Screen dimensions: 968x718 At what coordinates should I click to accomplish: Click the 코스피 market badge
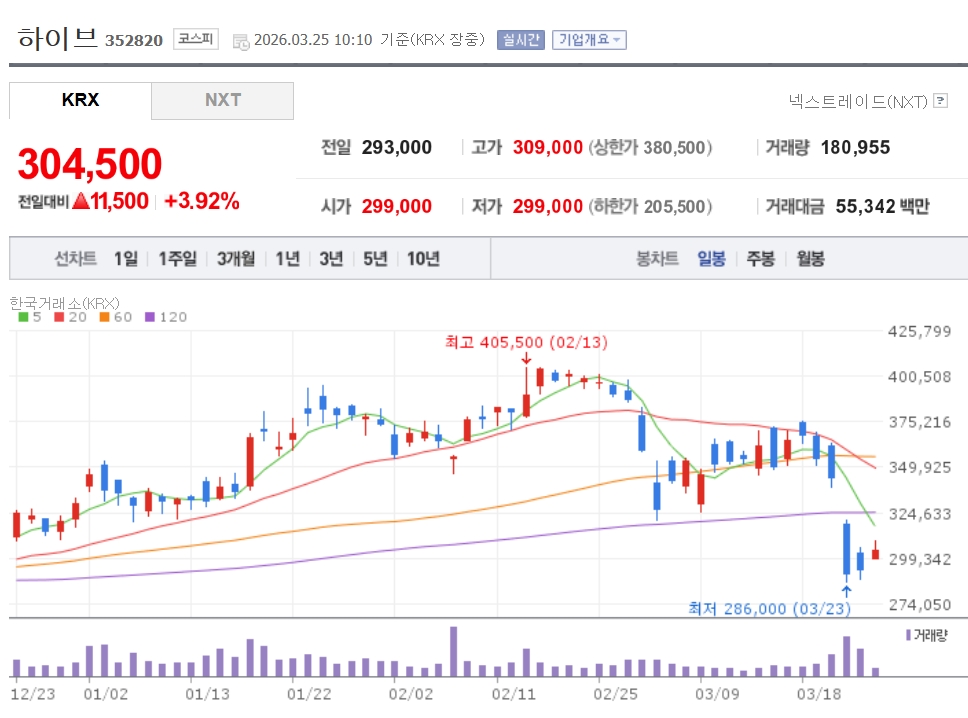[196, 39]
